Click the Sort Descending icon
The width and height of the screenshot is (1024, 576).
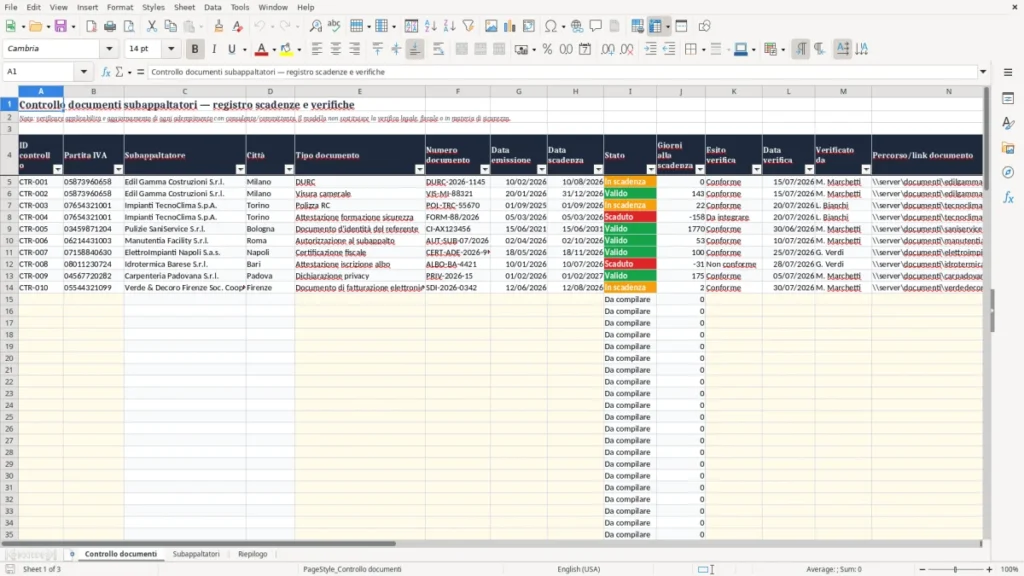point(449,26)
